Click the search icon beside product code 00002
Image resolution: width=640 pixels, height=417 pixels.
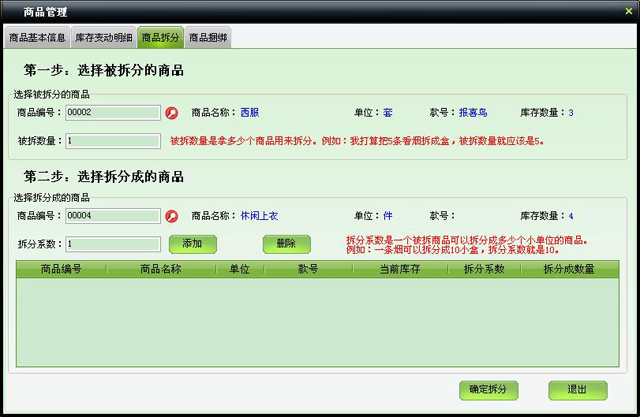[x=171, y=113]
